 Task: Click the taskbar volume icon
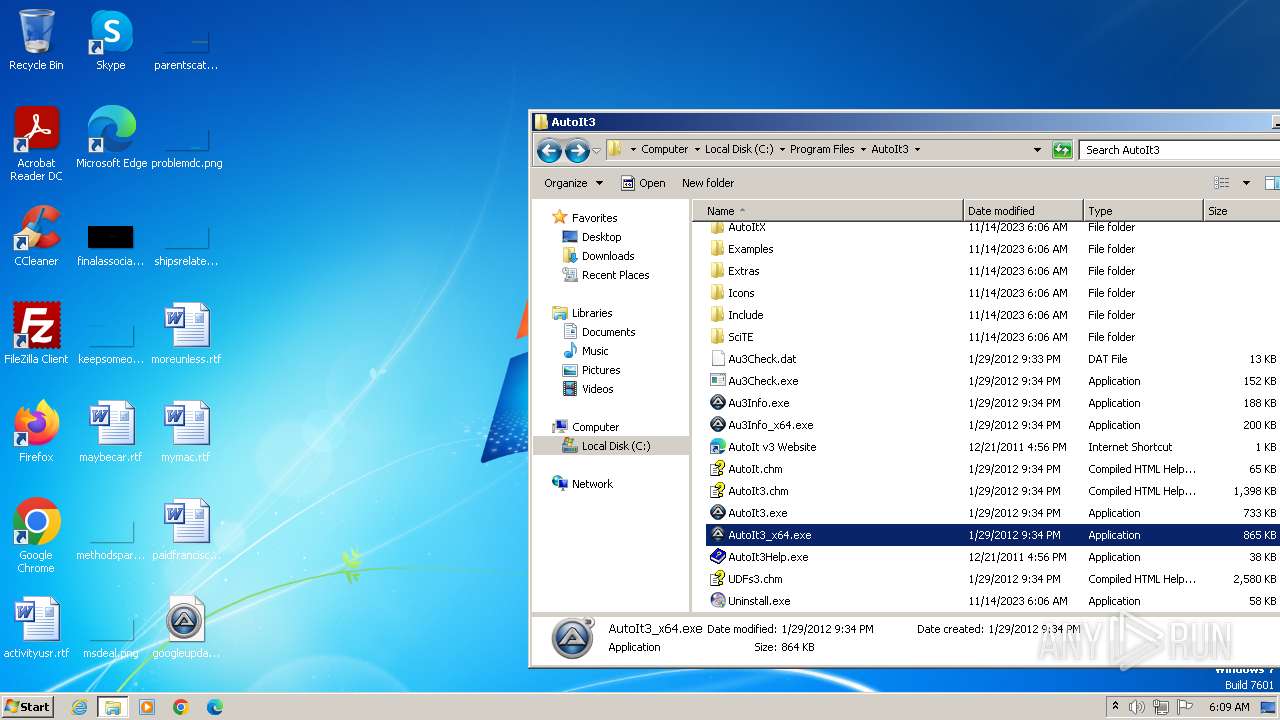(1137, 707)
